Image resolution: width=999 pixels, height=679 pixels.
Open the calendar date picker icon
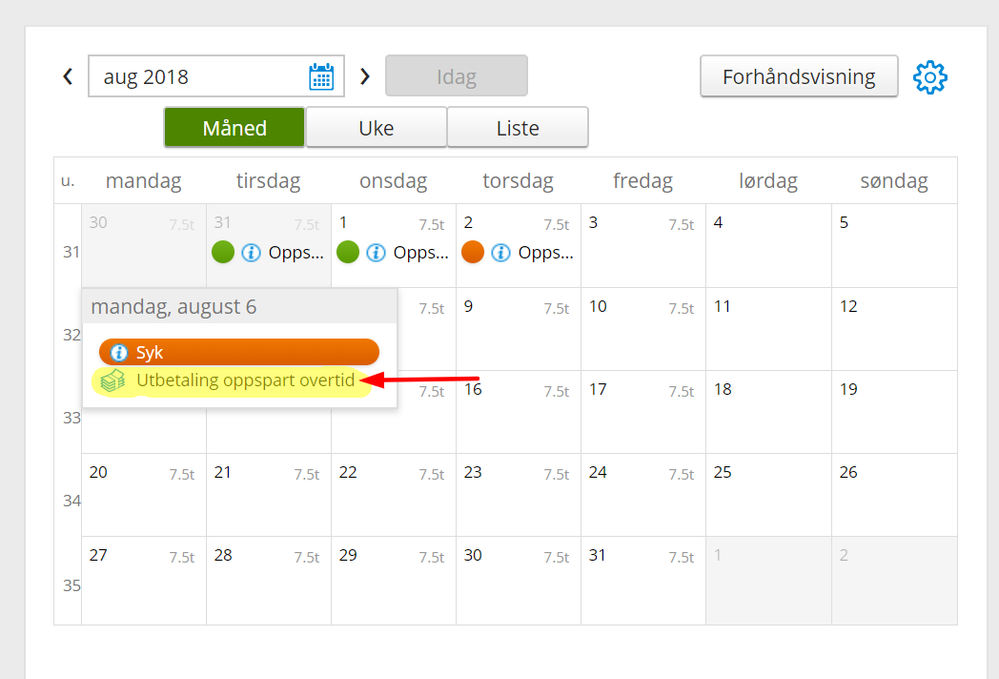coord(321,77)
